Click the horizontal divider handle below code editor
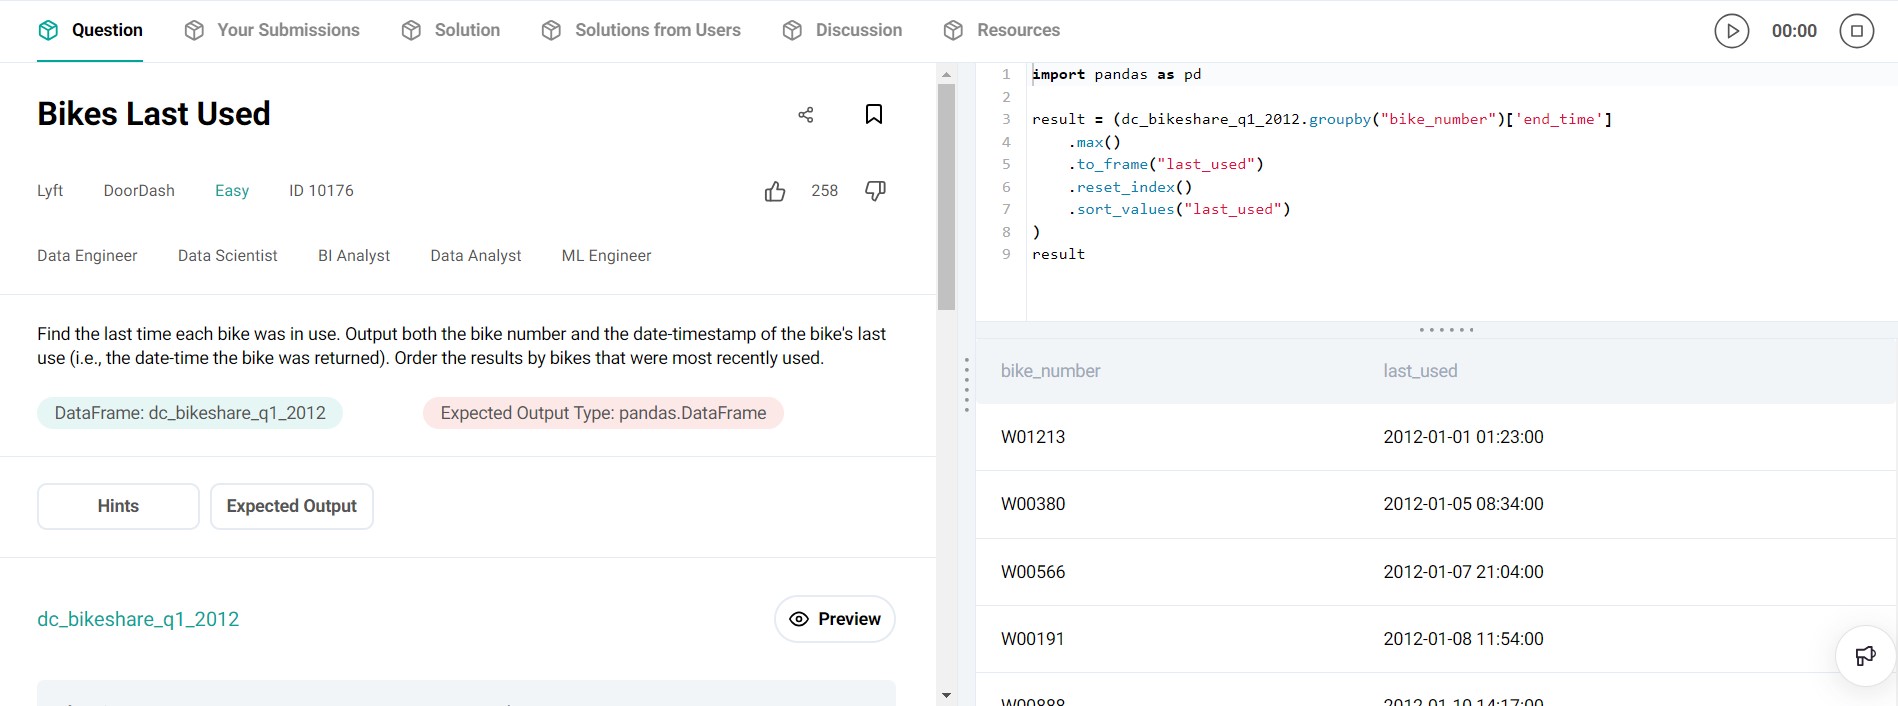 (1446, 329)
